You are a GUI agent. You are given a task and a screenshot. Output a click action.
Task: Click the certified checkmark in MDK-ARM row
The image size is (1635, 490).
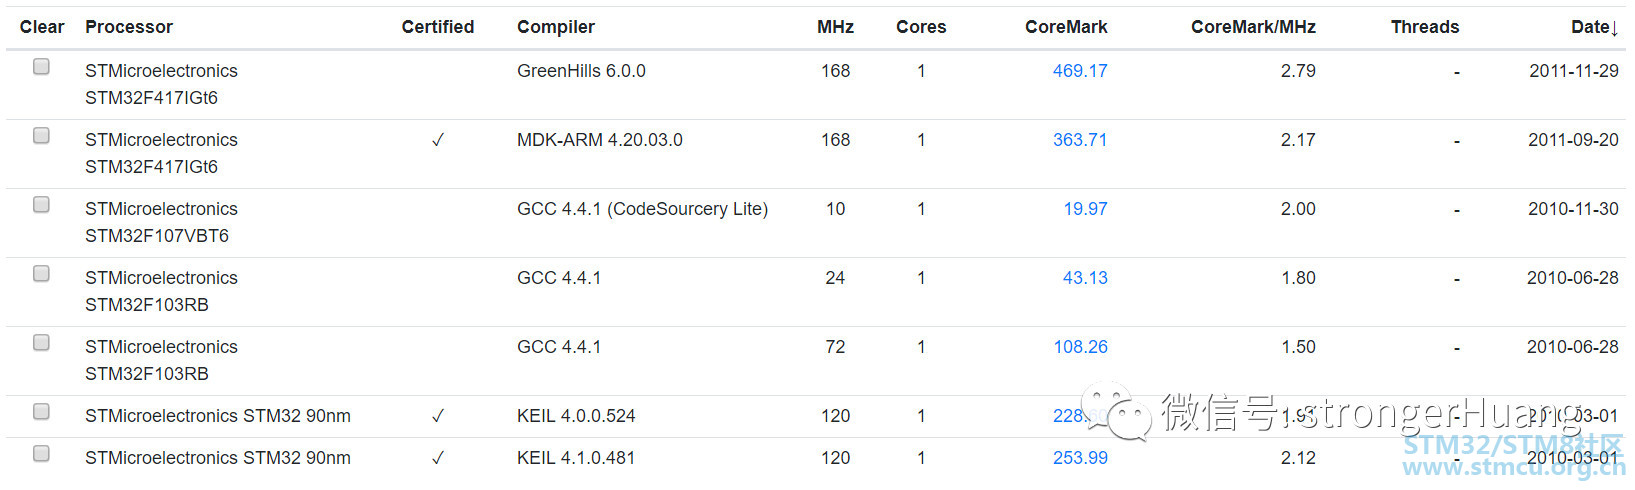(438, 140)
